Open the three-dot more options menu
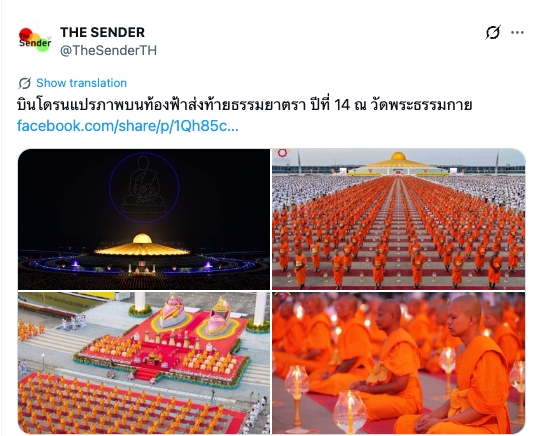538x436 pixels. click(517, 33)
